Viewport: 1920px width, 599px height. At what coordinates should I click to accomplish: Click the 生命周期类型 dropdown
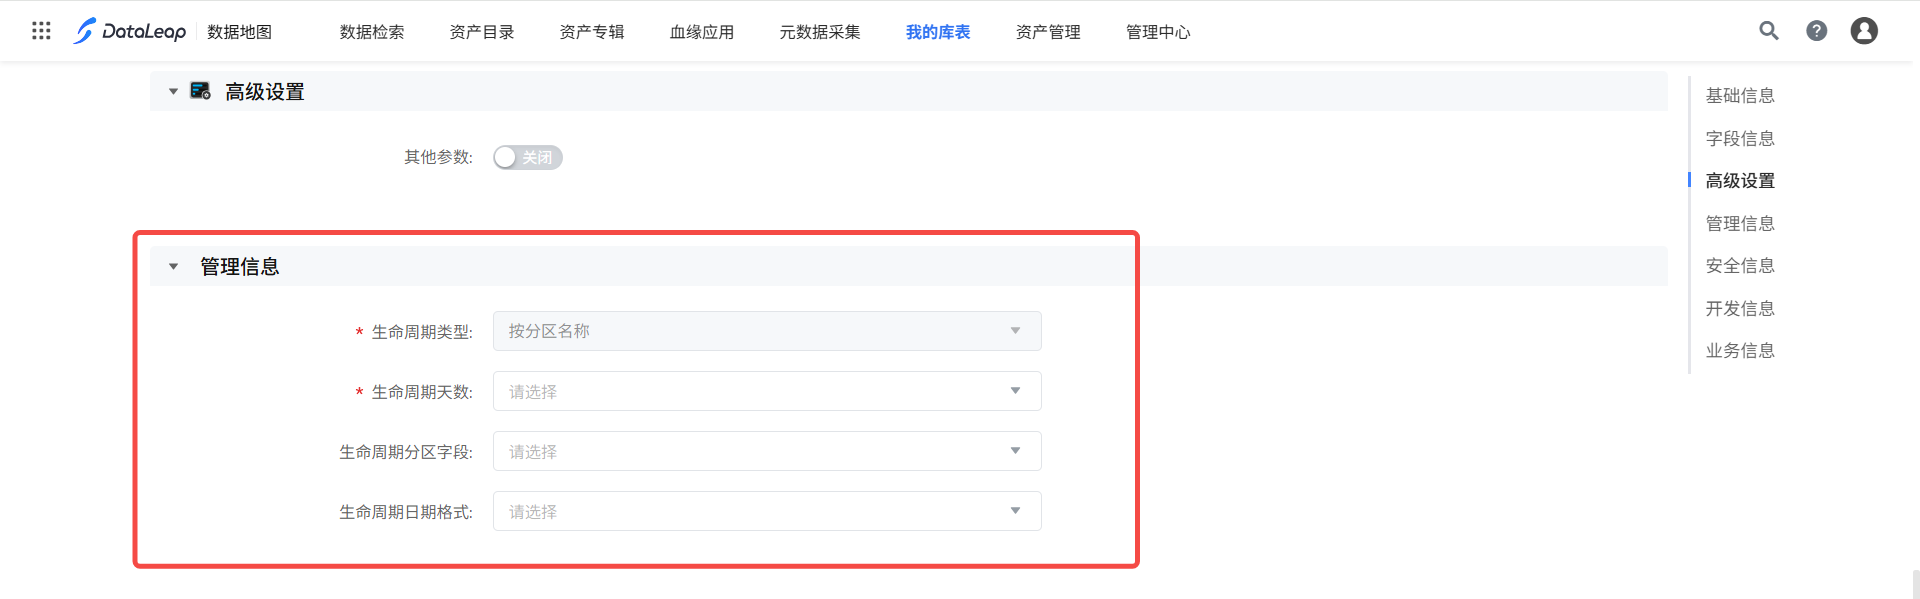766,331
